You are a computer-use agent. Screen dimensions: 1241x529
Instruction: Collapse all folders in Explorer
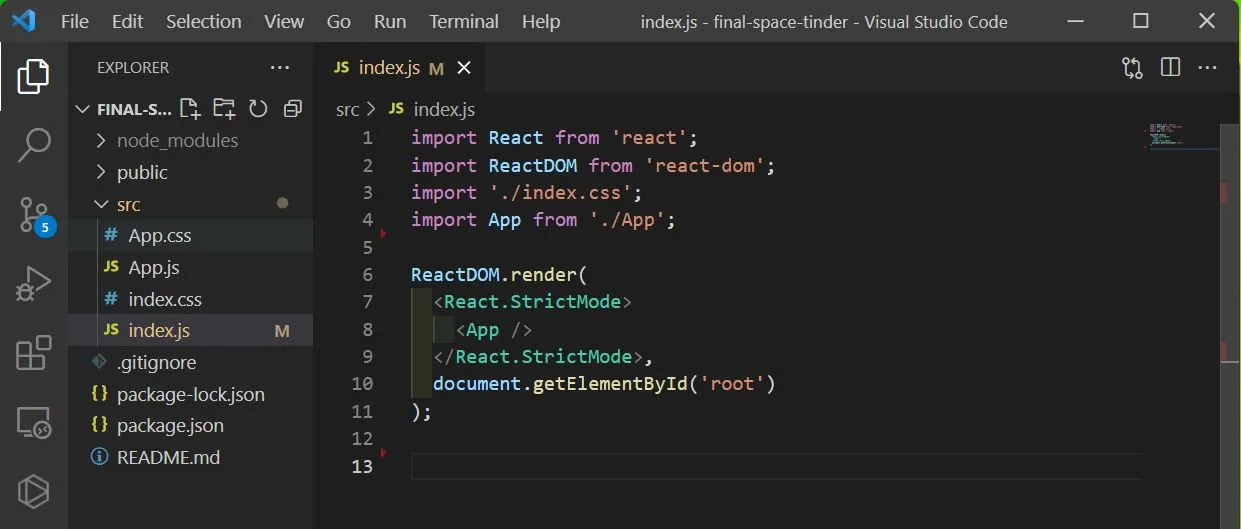(x=292, y=108)
